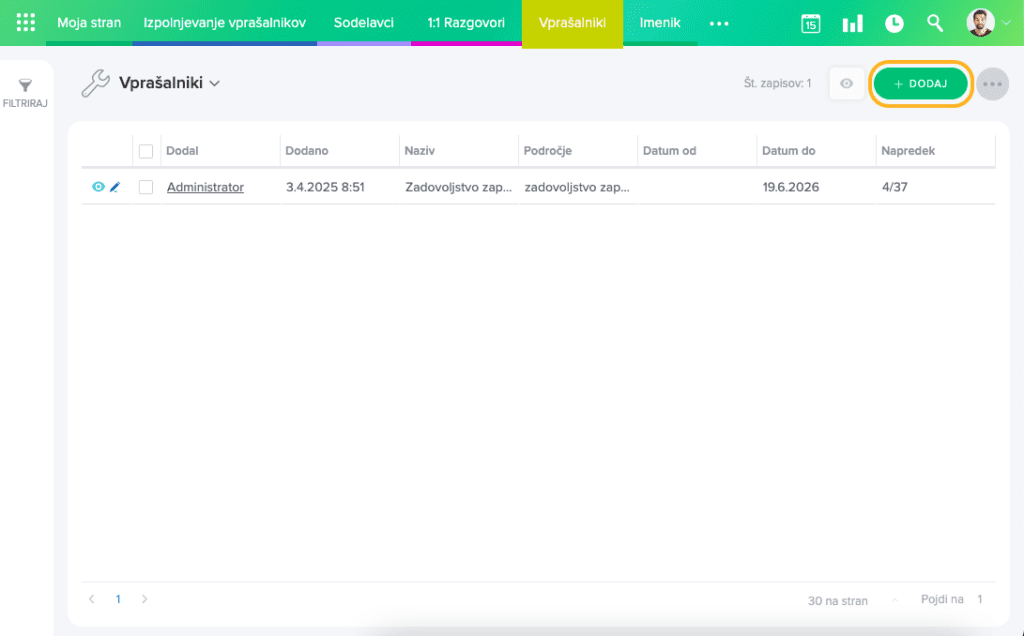Open the calendar icon in top bar
Screen dimensions: 1024x636
pos(811,24)
